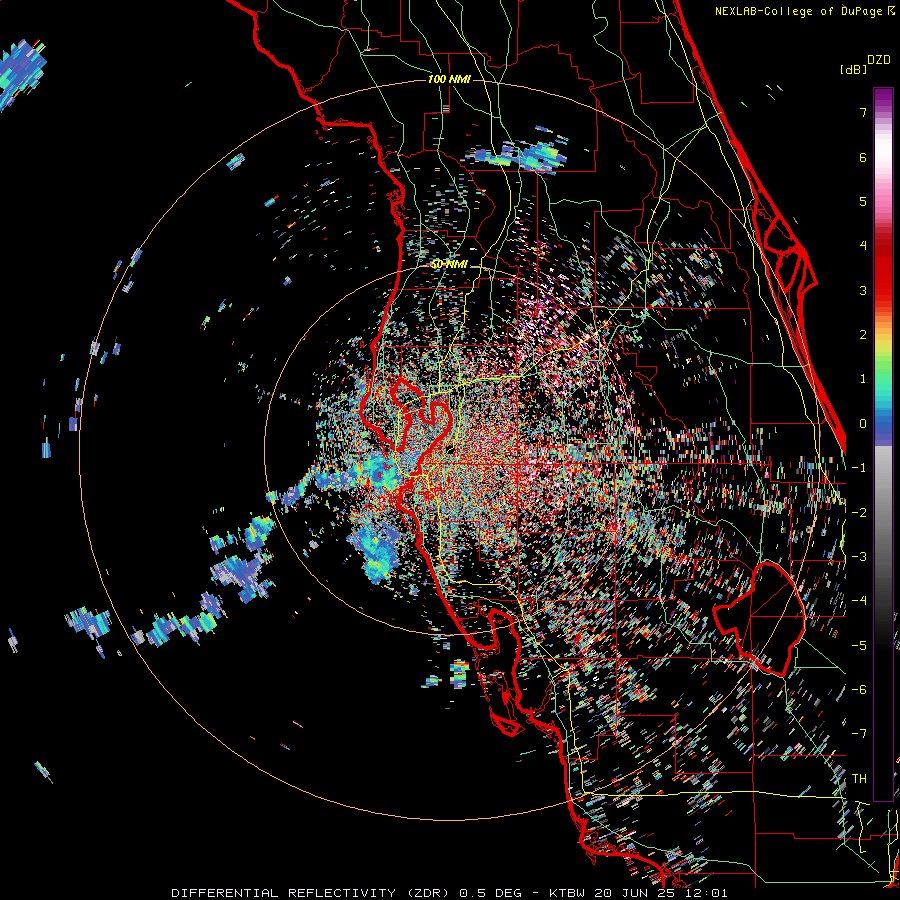This screenshot has height=900, width=900.
Task: Click the 2 value on the color scale
Action: click(x=863, y=335)
